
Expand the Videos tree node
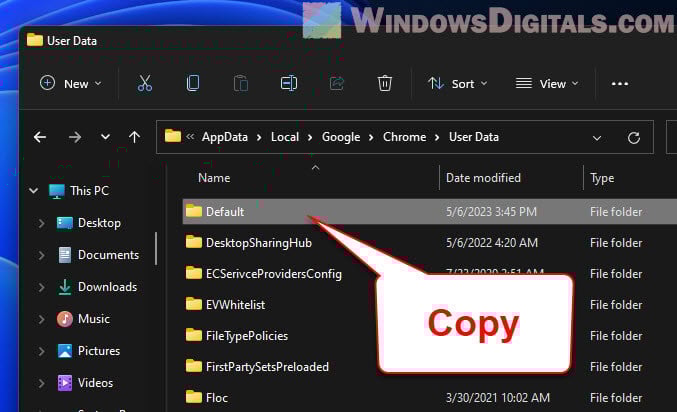click(x=41, y=383)
